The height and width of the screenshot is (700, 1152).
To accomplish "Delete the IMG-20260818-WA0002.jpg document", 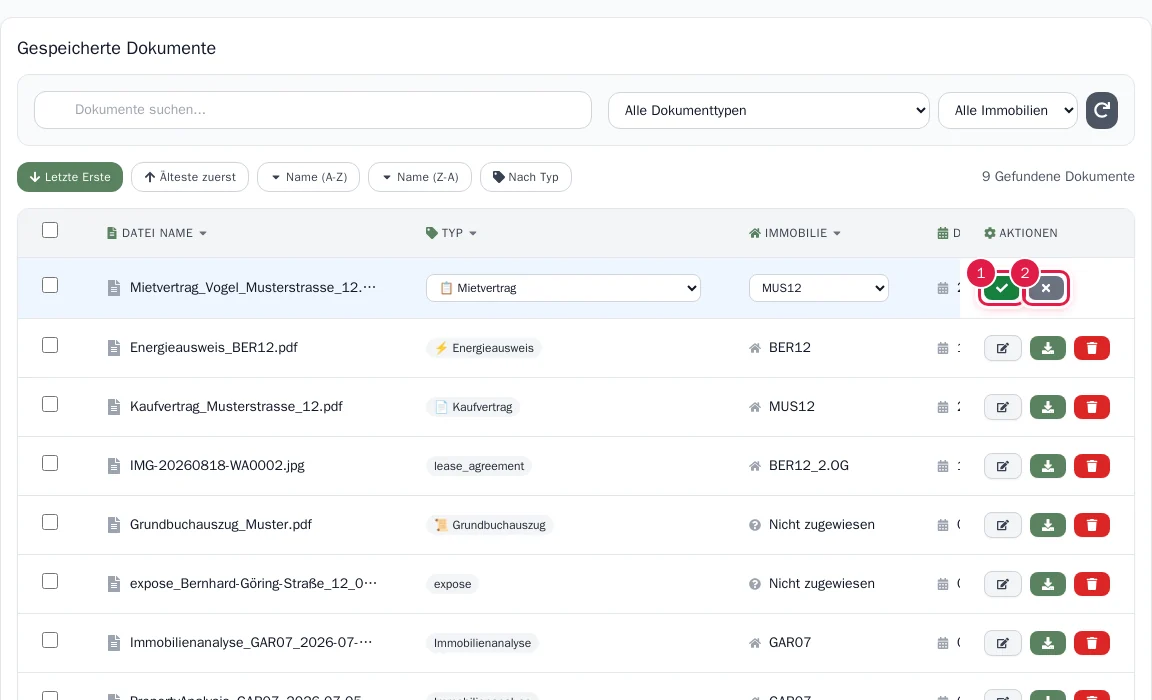I will click(1092, 466).
